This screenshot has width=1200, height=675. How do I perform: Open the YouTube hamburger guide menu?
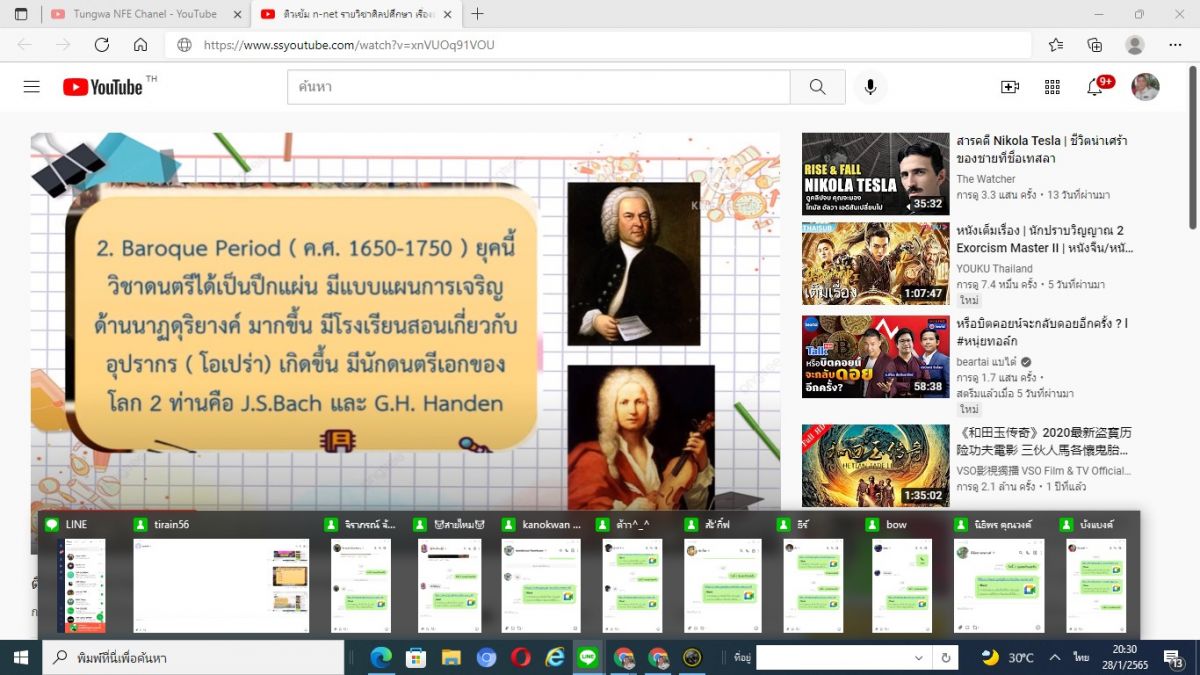point(32,87)
